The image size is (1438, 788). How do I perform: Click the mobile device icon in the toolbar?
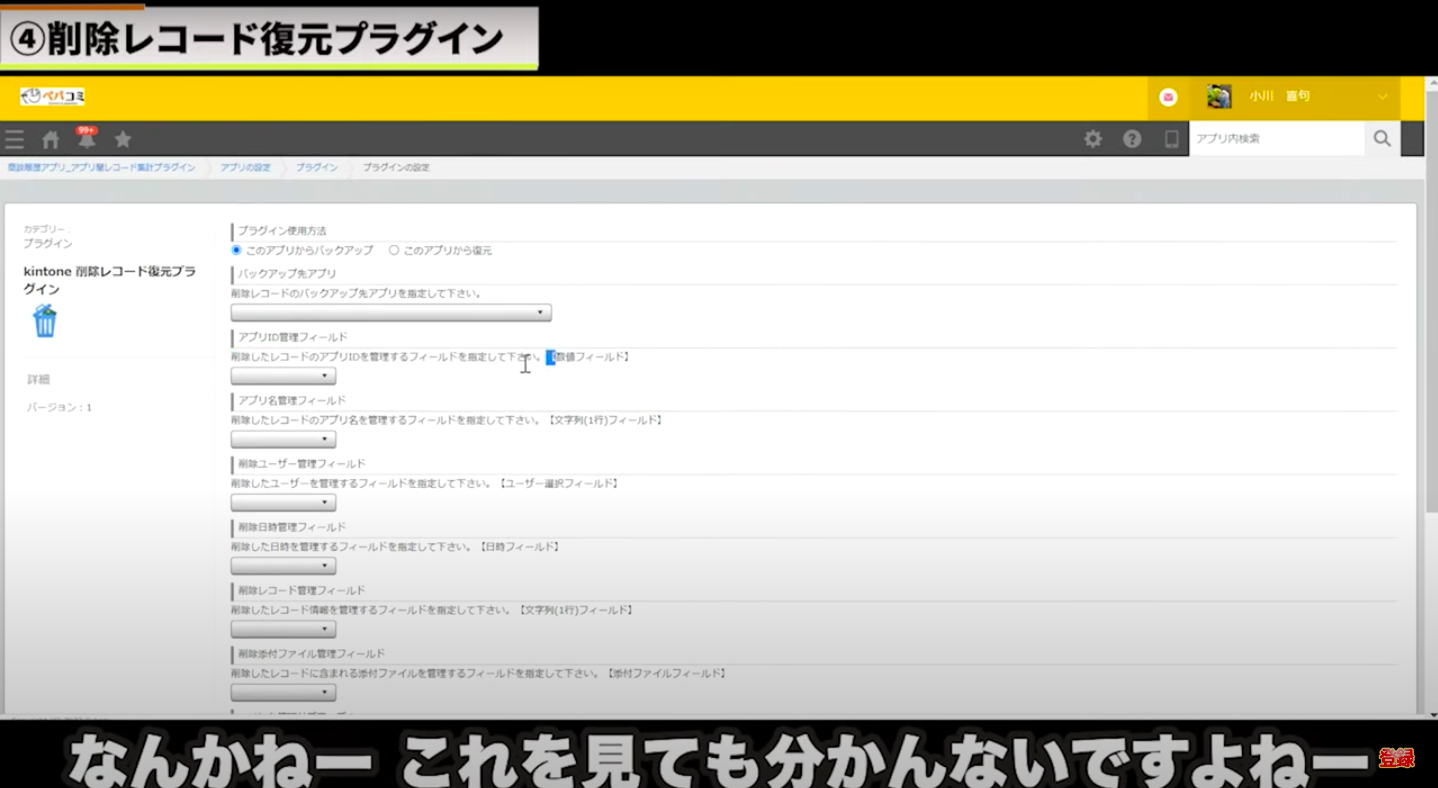click(1171, 139)
